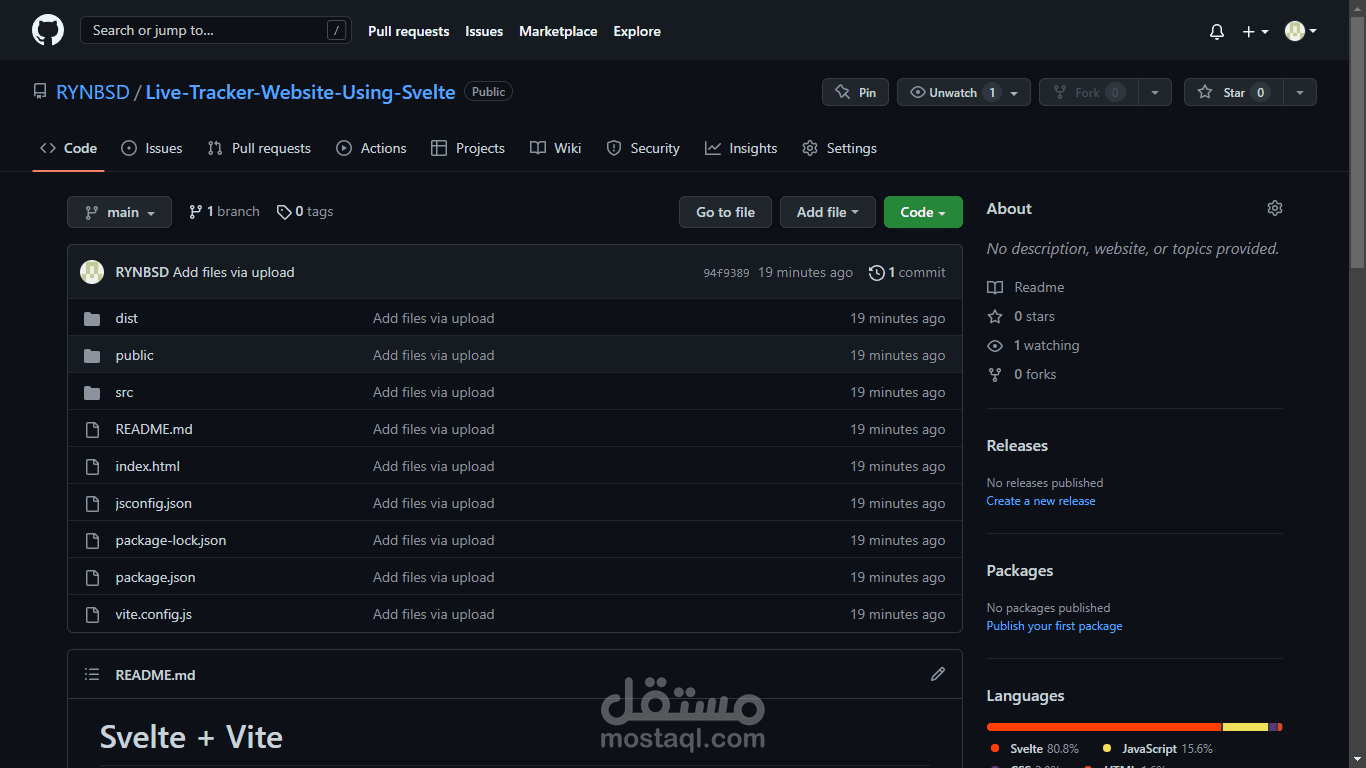Open the notifications bell

(1217, 31)
